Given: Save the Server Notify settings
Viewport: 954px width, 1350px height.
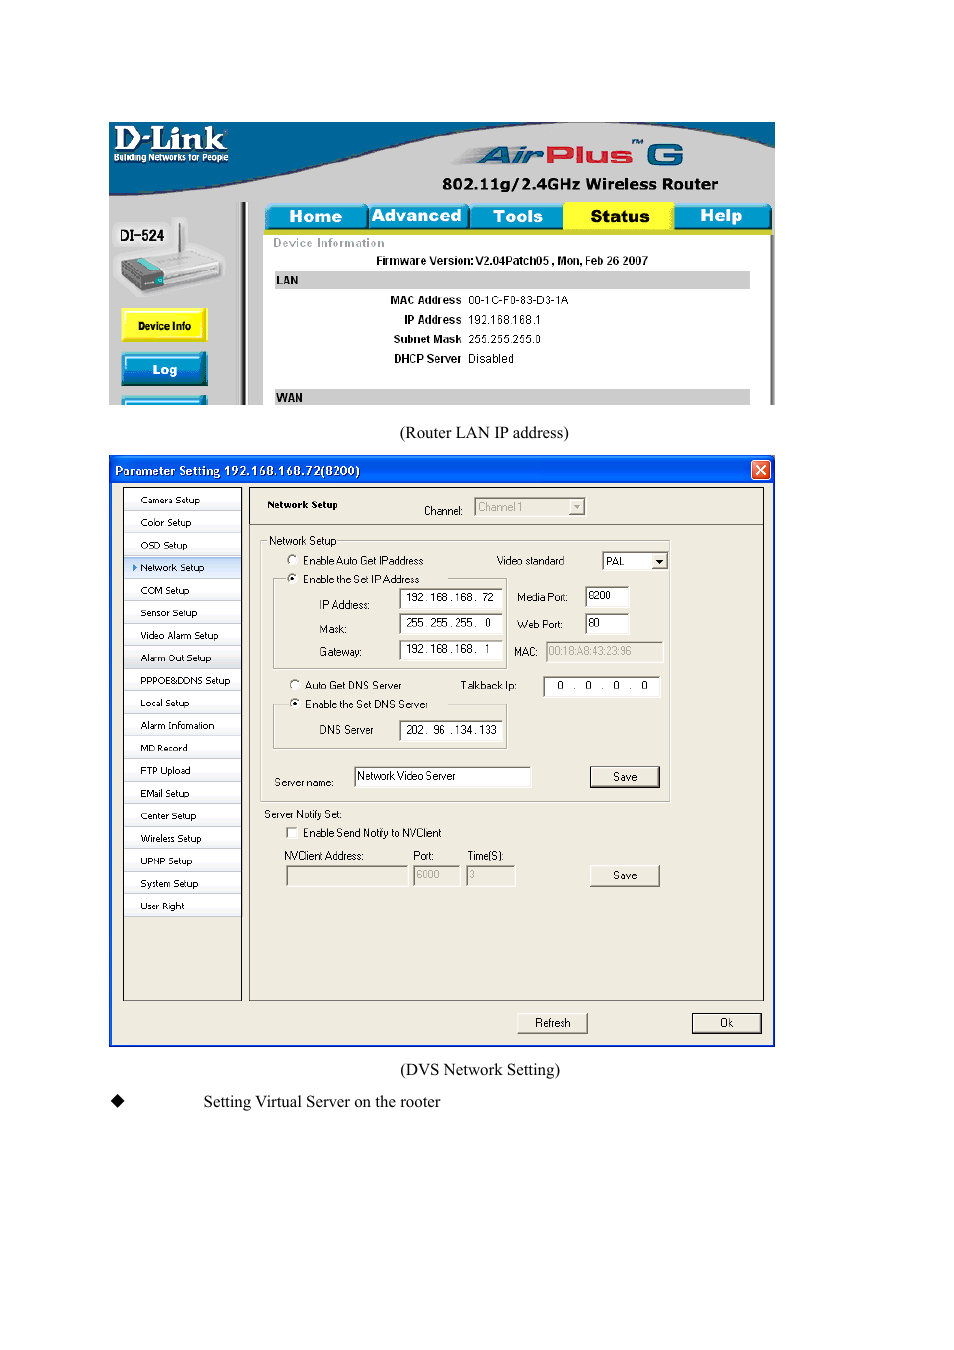Looking at the screenshot, I should click(x=625, y=876).
